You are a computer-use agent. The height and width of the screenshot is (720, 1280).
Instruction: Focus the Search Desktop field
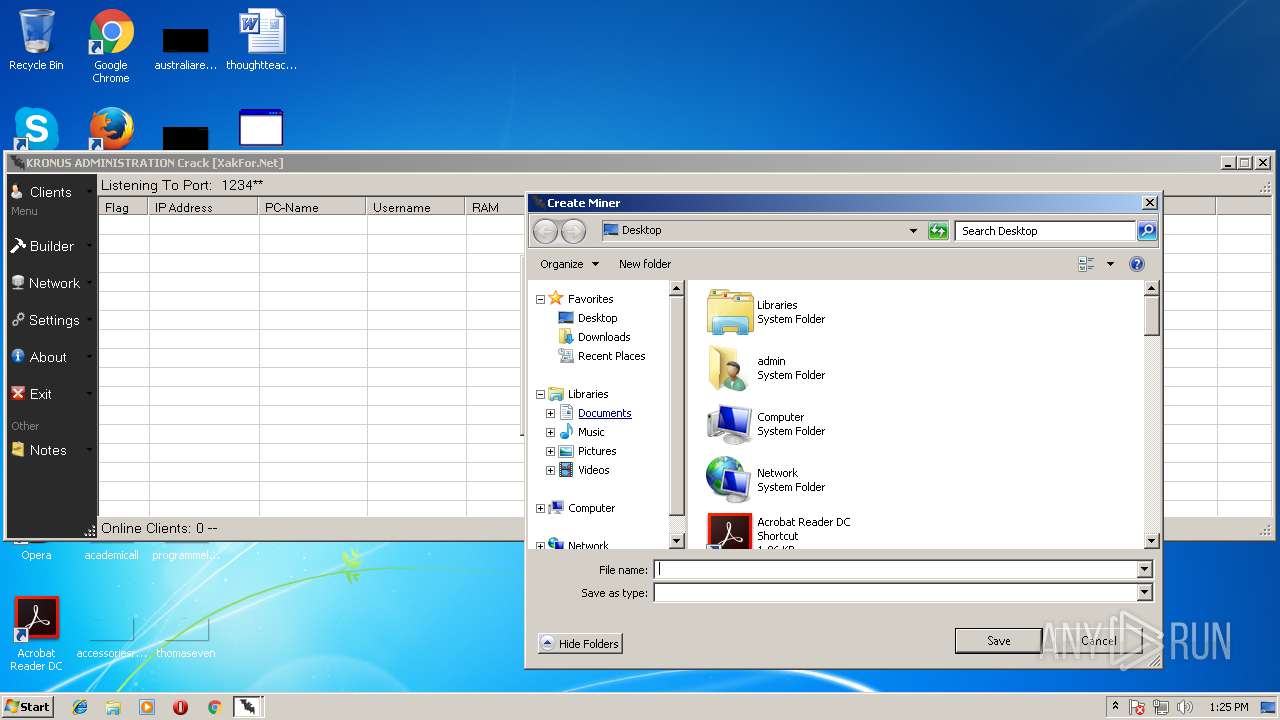pyautogui.click(x=1045, y=231)
